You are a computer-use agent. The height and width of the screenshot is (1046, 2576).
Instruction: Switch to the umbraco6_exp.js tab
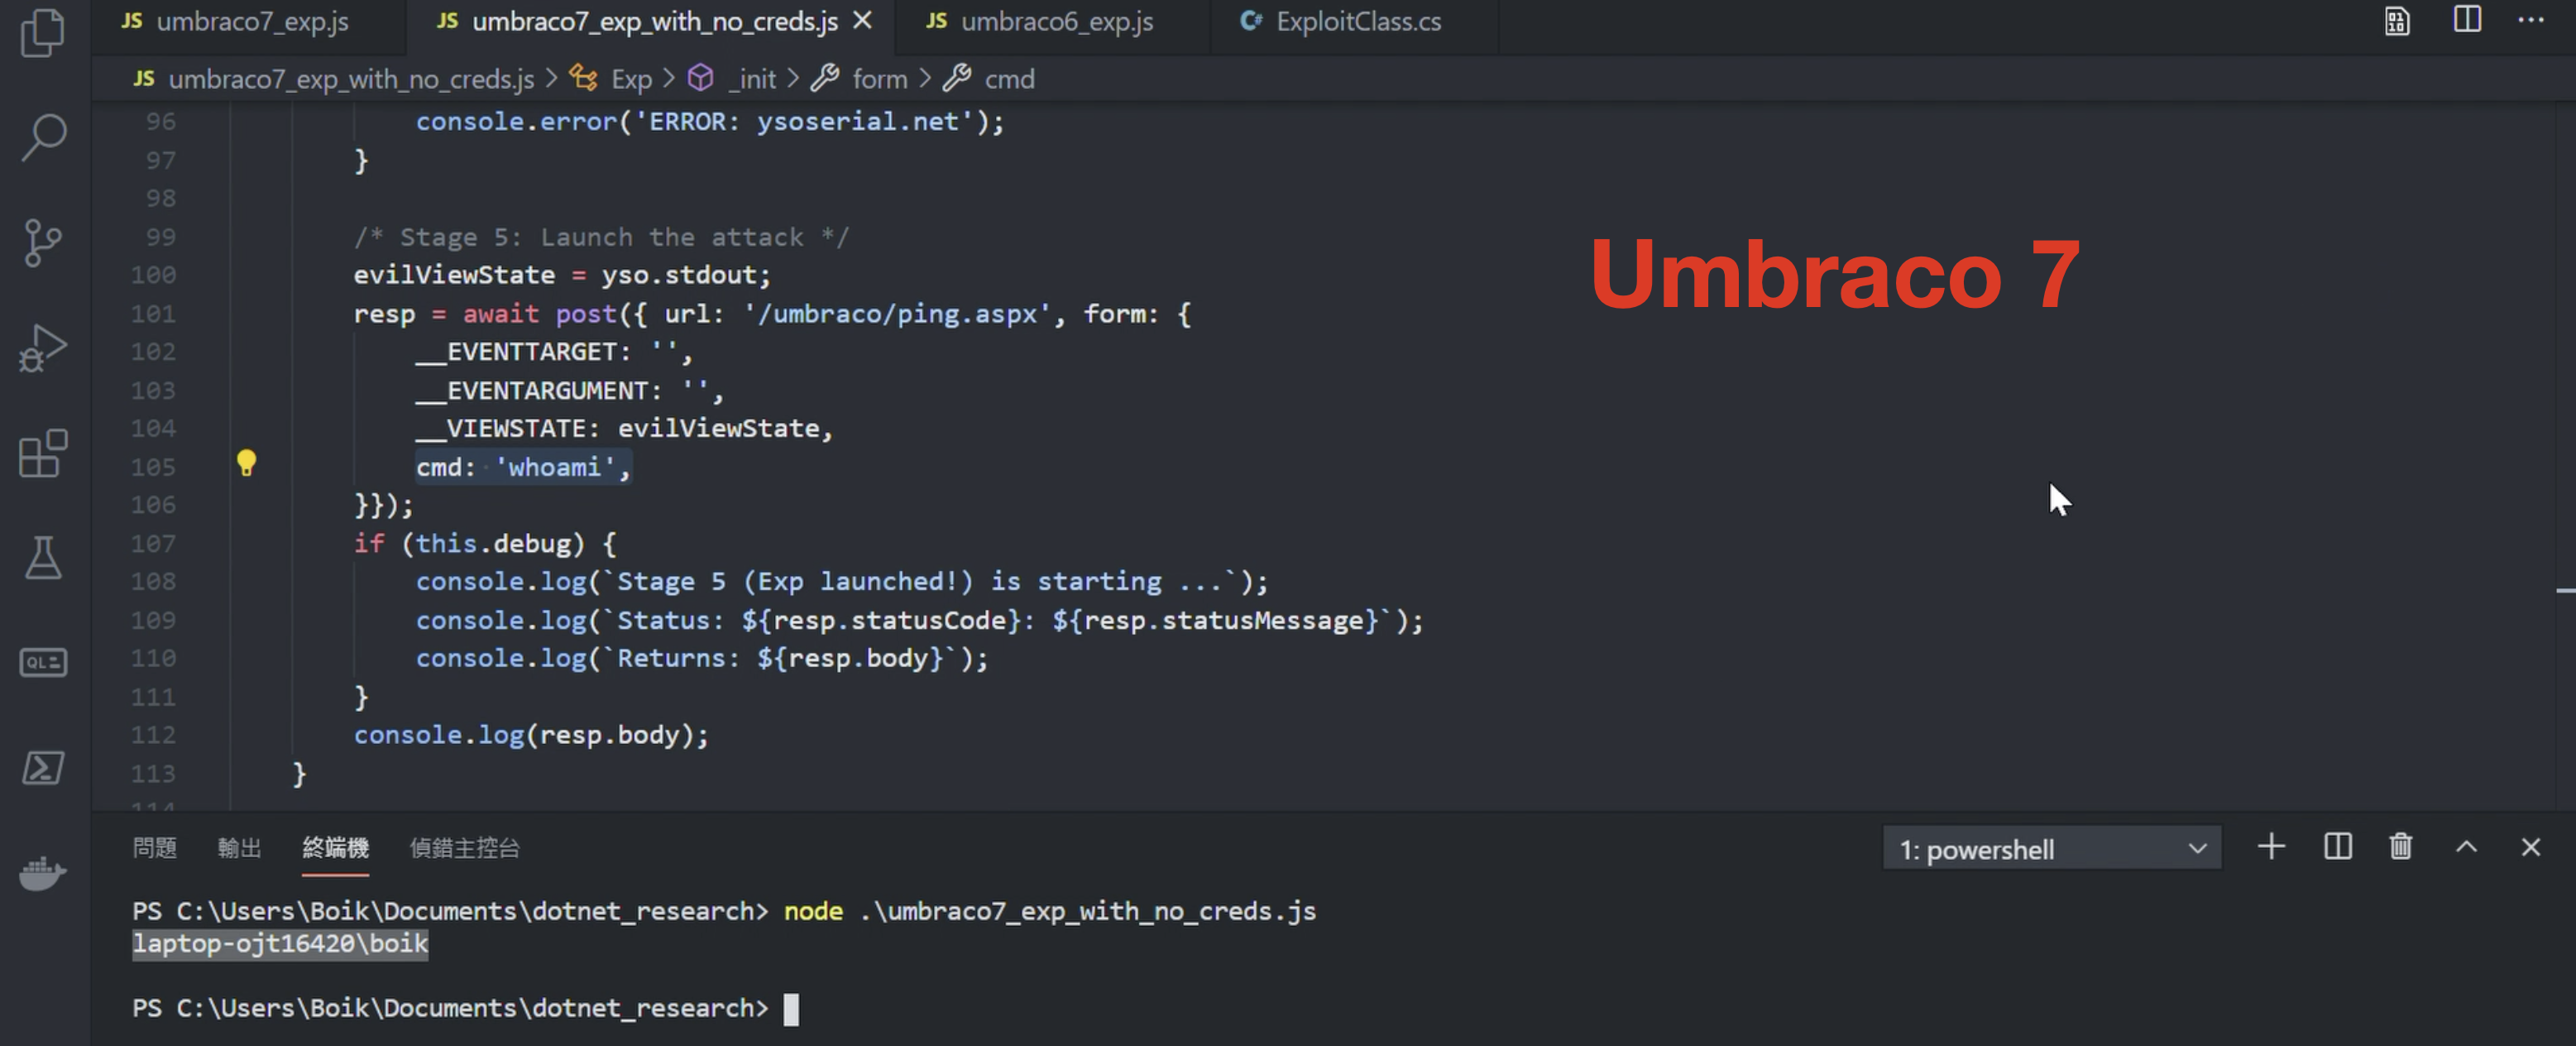1056,21
